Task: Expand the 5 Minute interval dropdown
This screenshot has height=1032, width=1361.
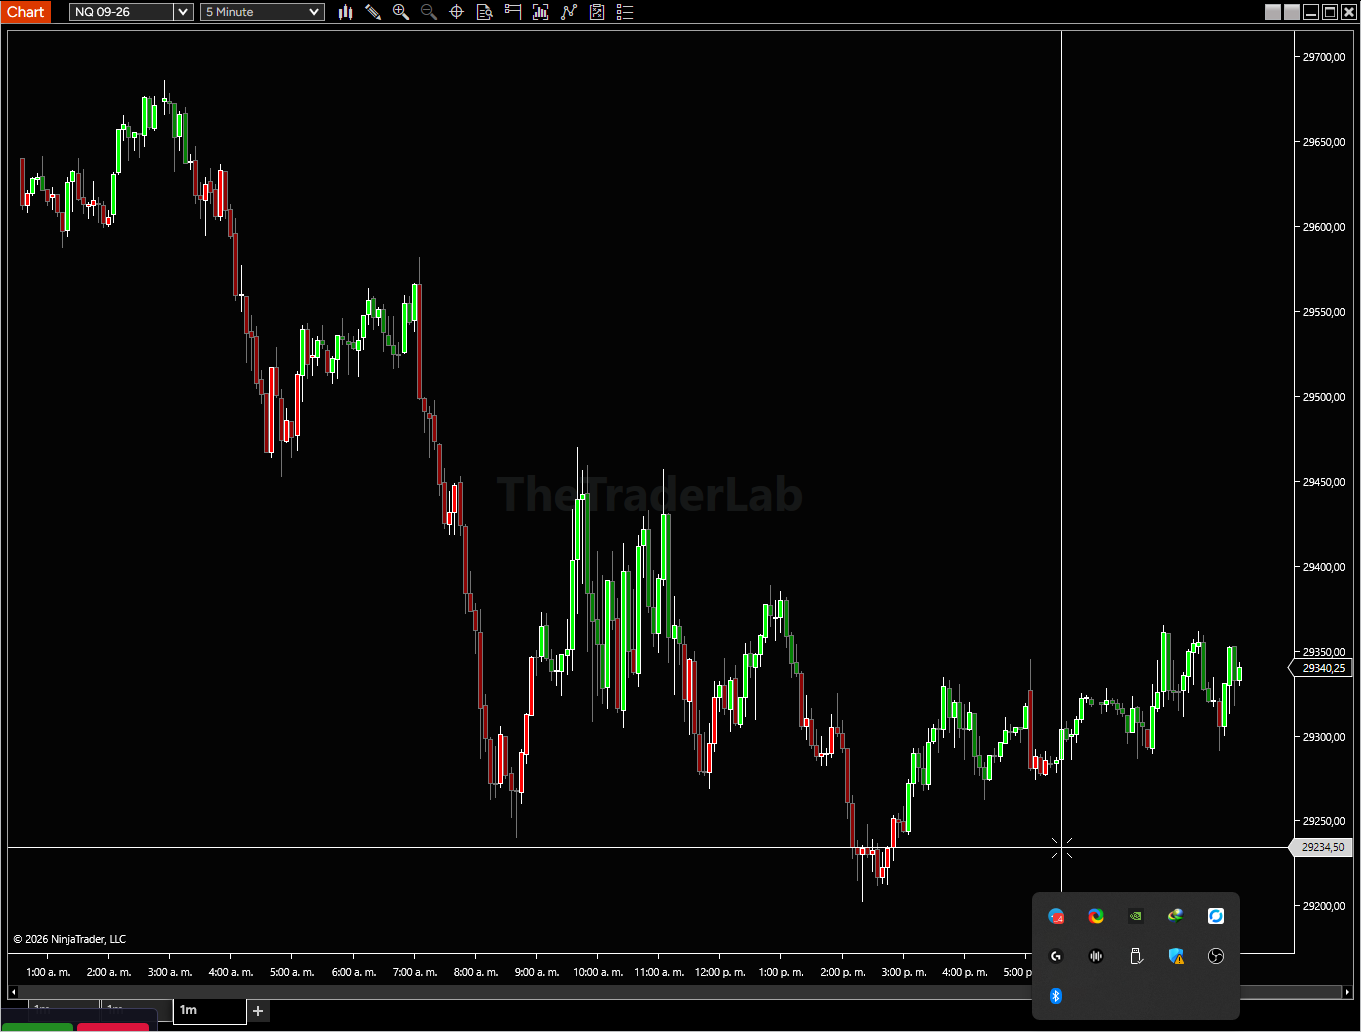Action: point(315,12)
